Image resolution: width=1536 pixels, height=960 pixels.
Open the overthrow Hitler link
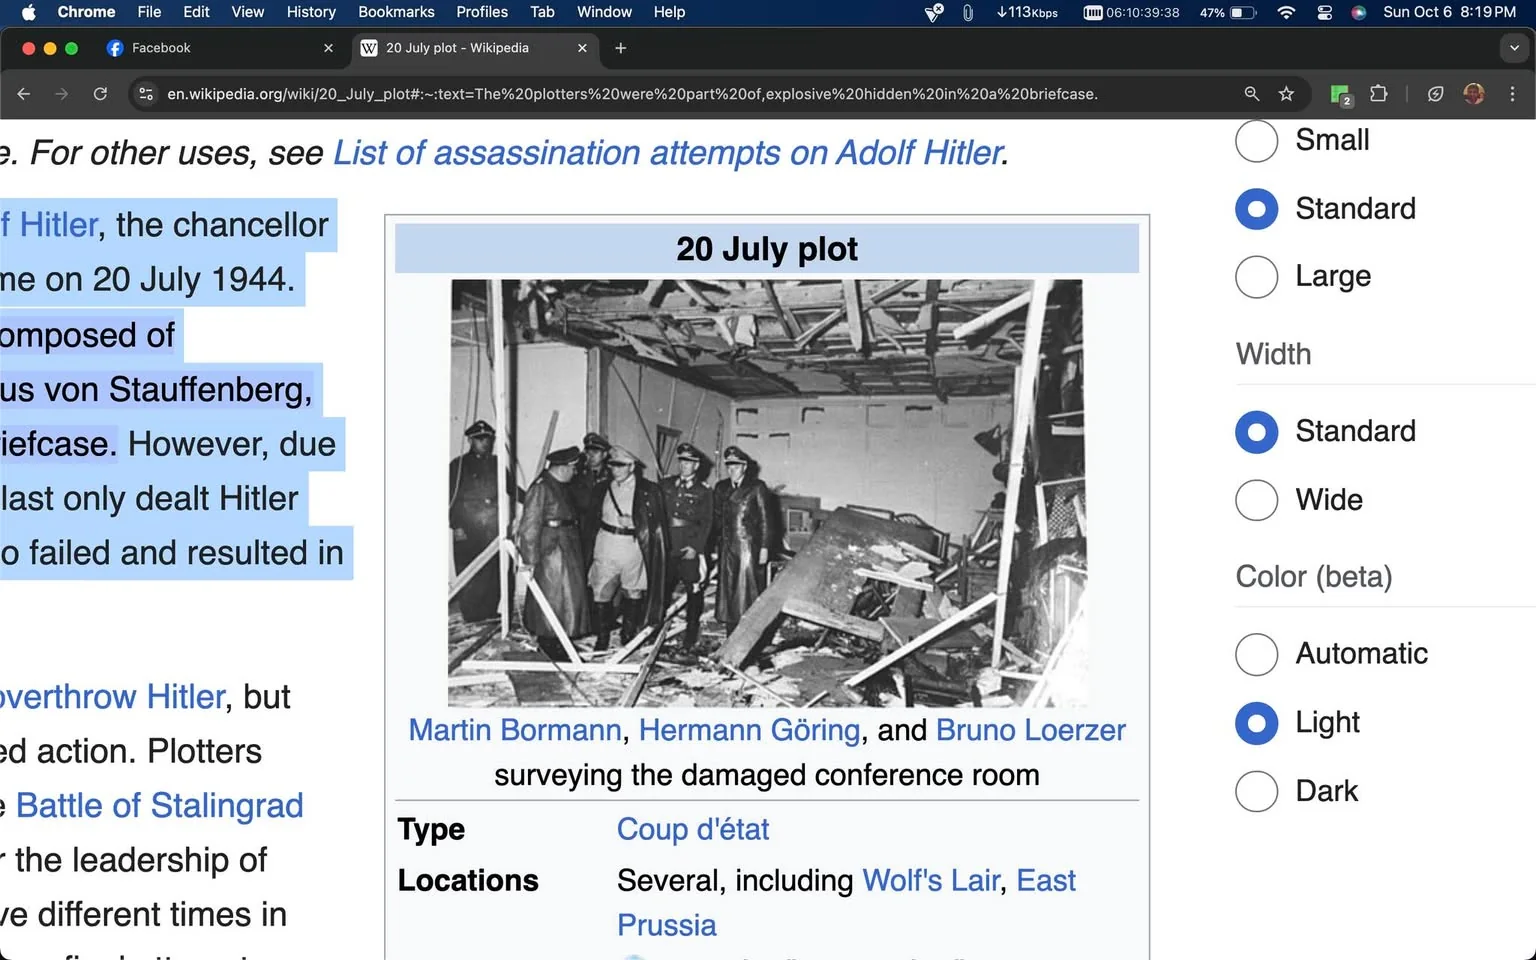click(112, 697)
